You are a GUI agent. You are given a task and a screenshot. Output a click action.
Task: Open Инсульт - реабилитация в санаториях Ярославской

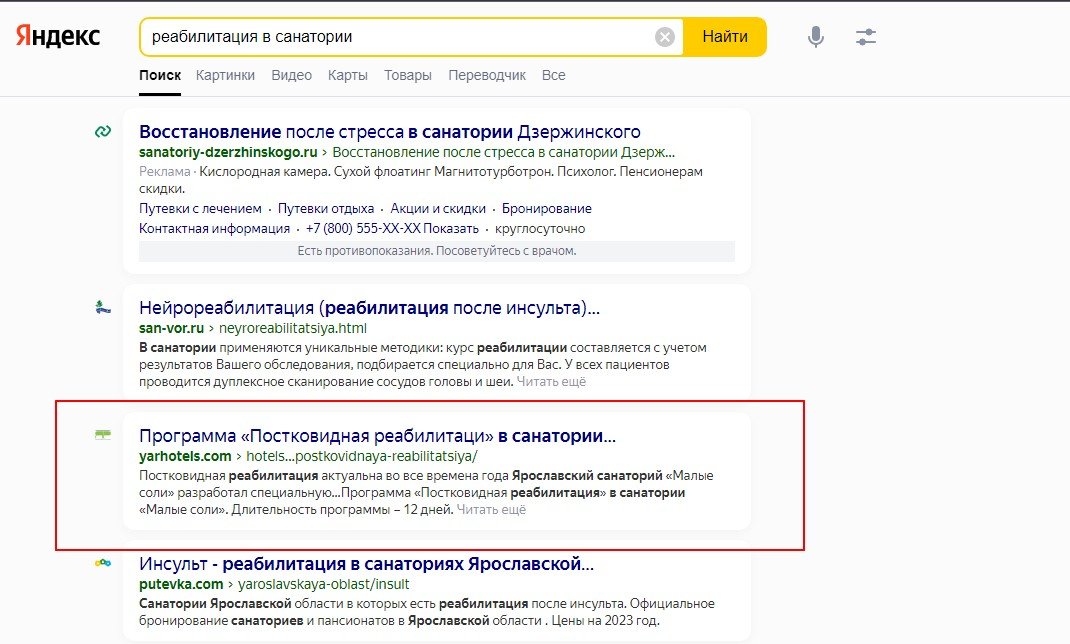366,564
